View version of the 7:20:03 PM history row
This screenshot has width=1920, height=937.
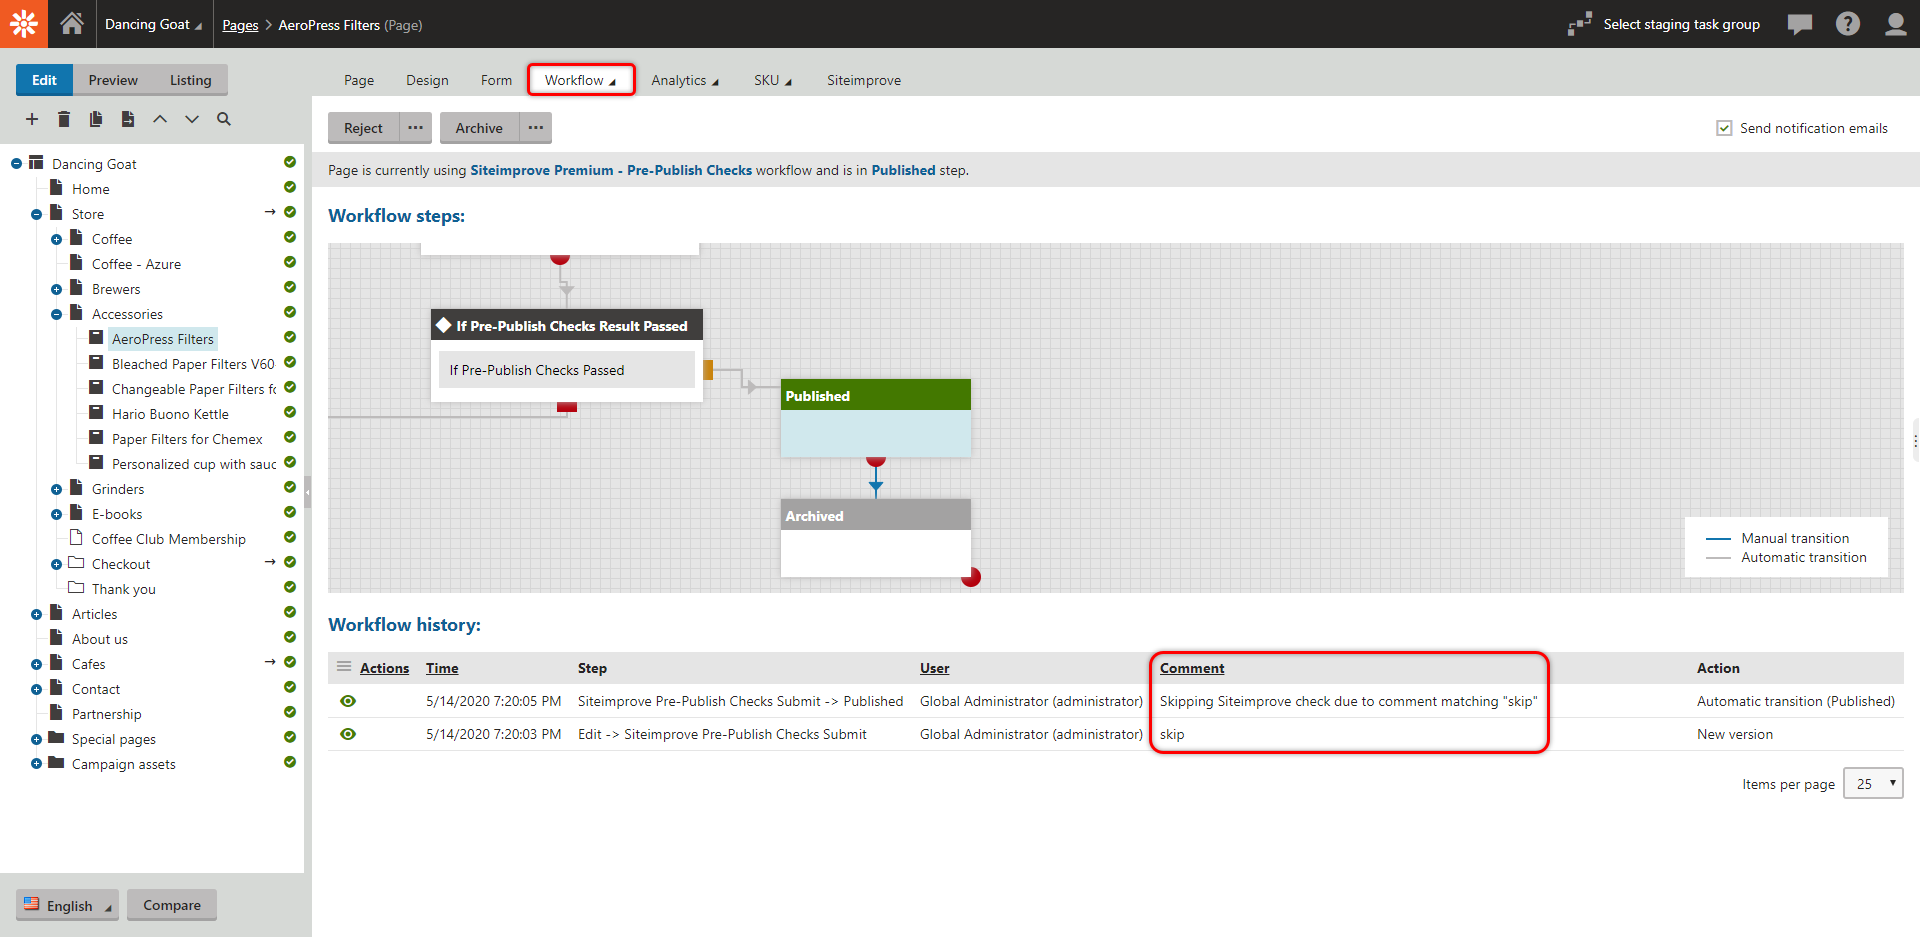click(x=348, y=734)
